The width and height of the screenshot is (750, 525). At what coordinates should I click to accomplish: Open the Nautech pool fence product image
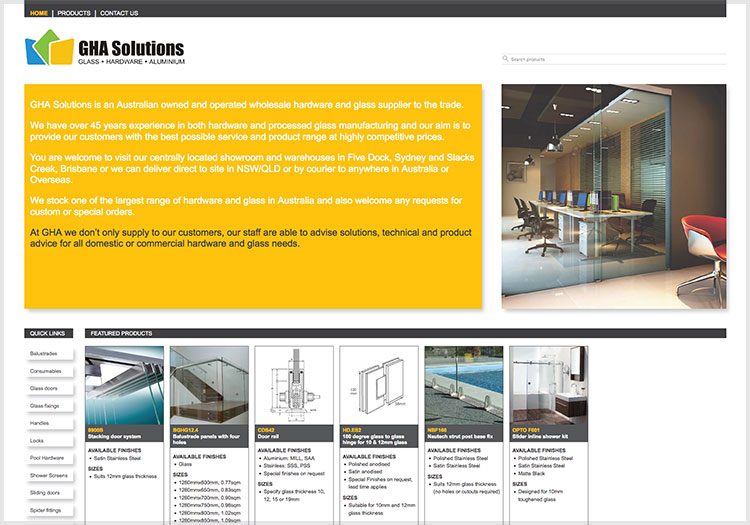tap(464, 385)
